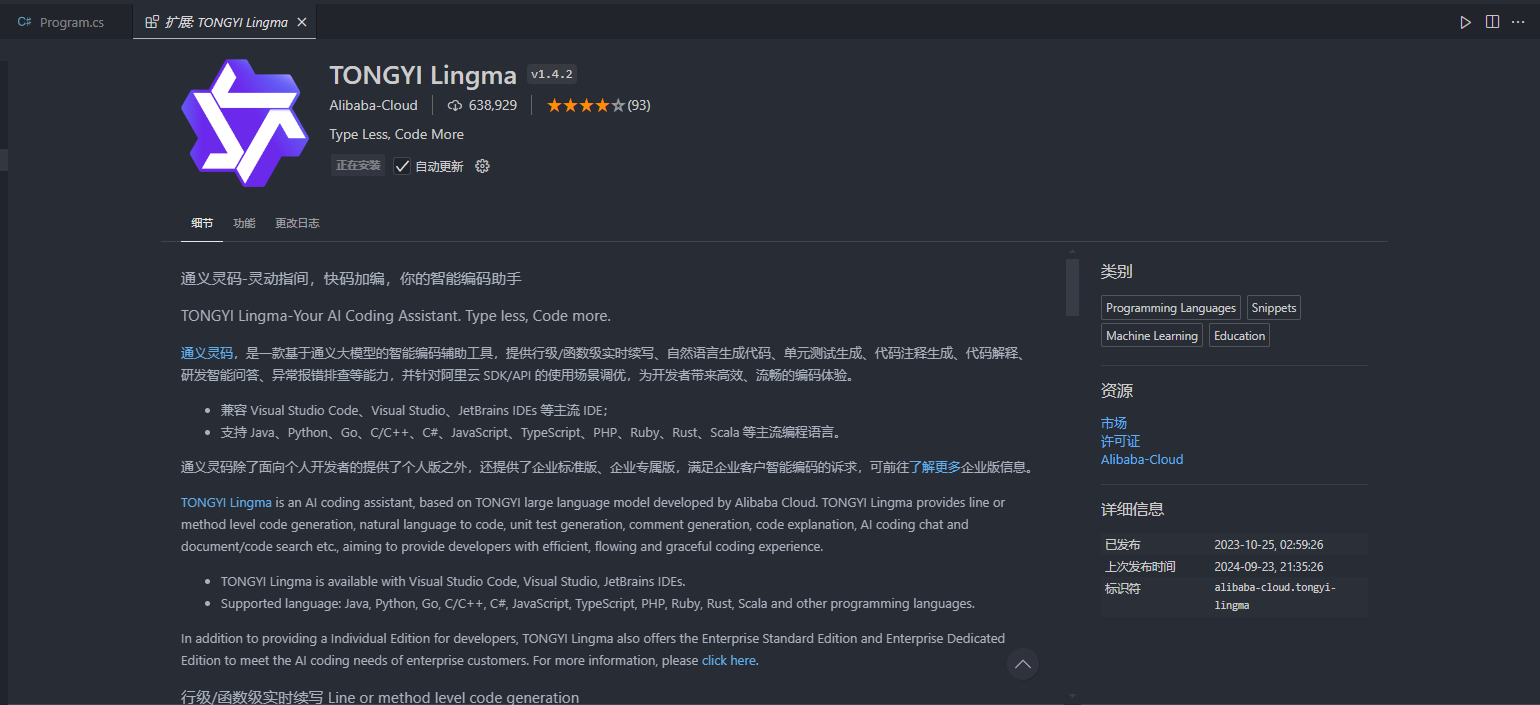Follow the 了解更多 link
The height and width of the screenshot is (705, 1540).
click(x=935, y=467)
